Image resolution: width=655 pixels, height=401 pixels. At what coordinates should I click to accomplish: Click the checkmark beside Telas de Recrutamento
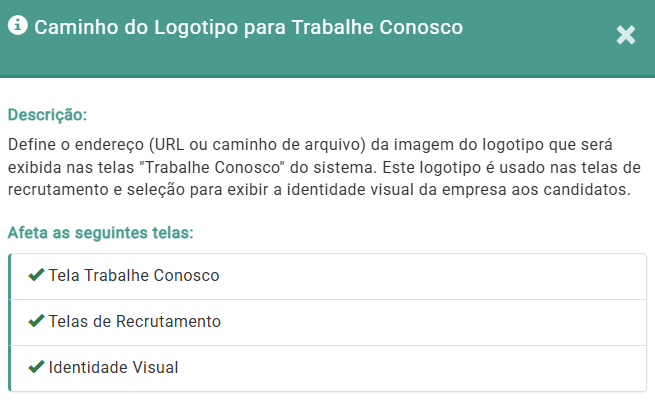[36, 321]
